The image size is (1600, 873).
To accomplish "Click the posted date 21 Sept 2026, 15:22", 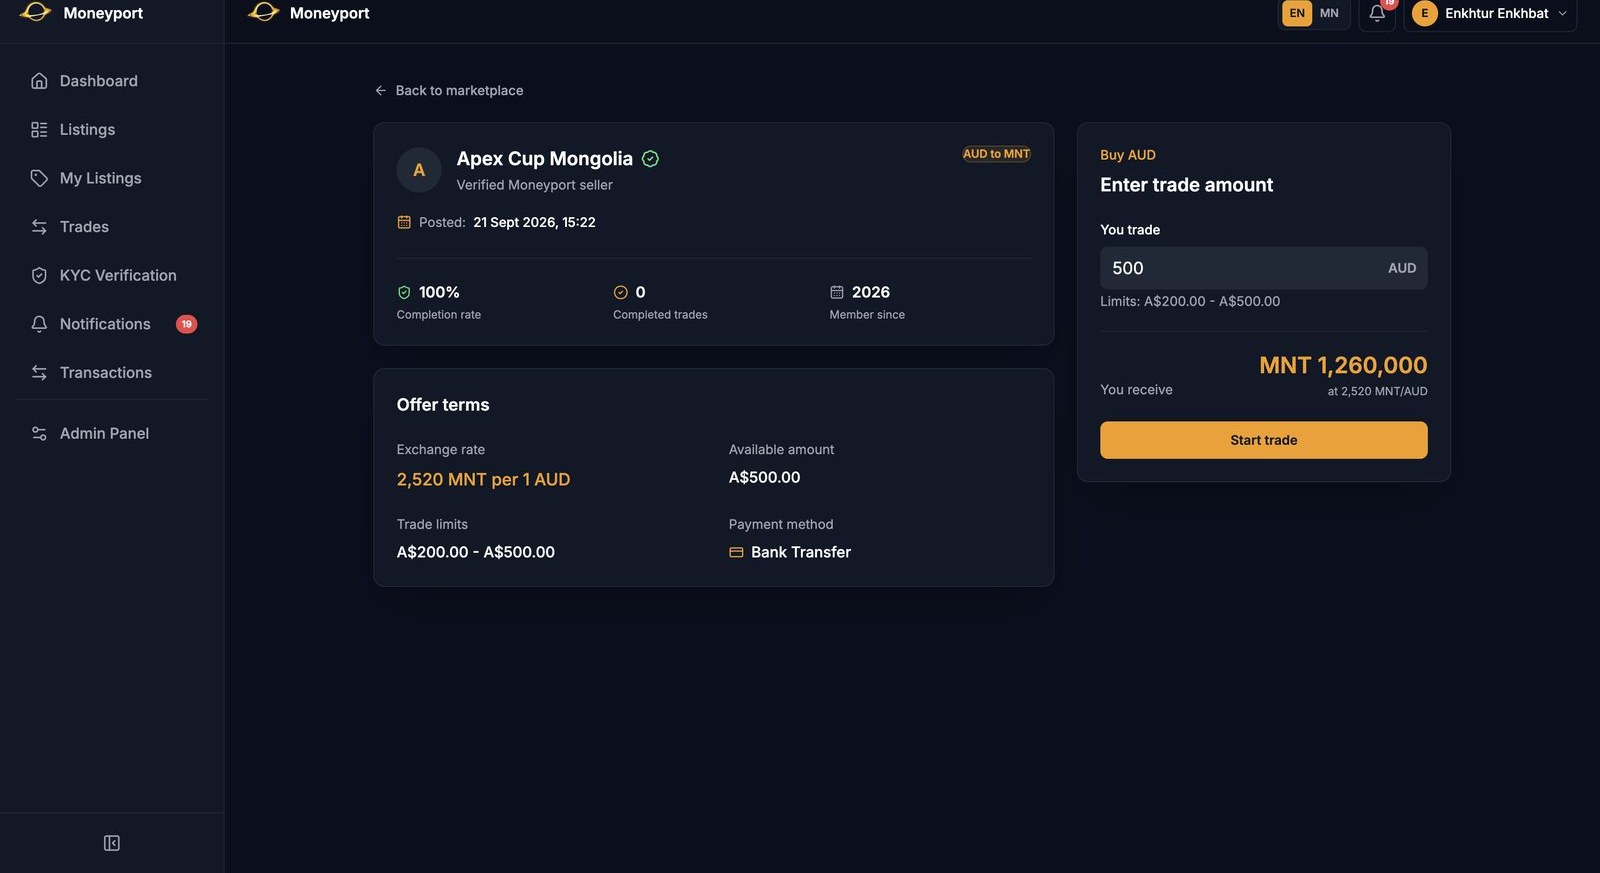I will click(534, 223).
